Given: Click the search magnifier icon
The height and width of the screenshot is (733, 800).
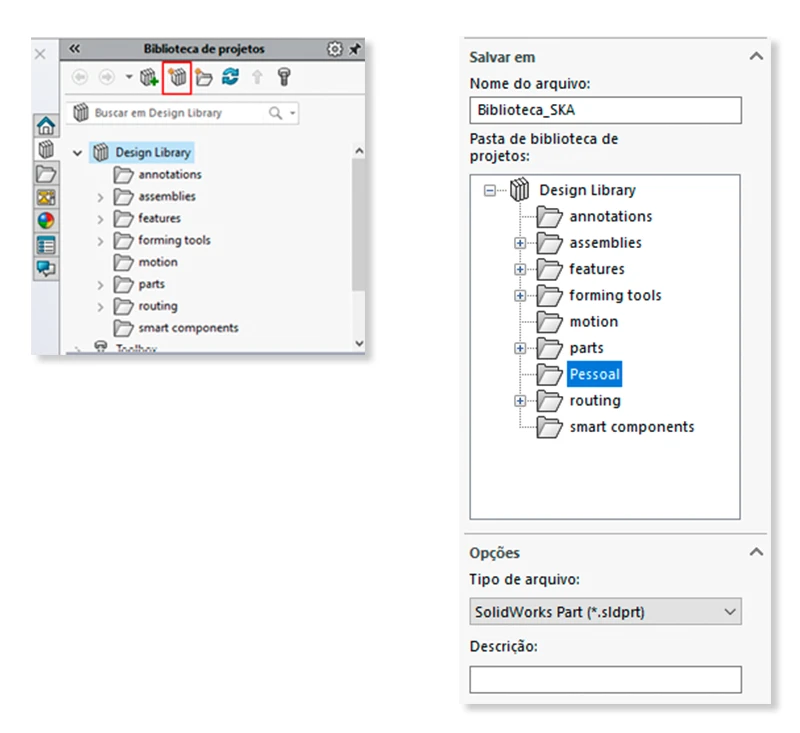Looking at the screenshot, I should click(275, 113).
